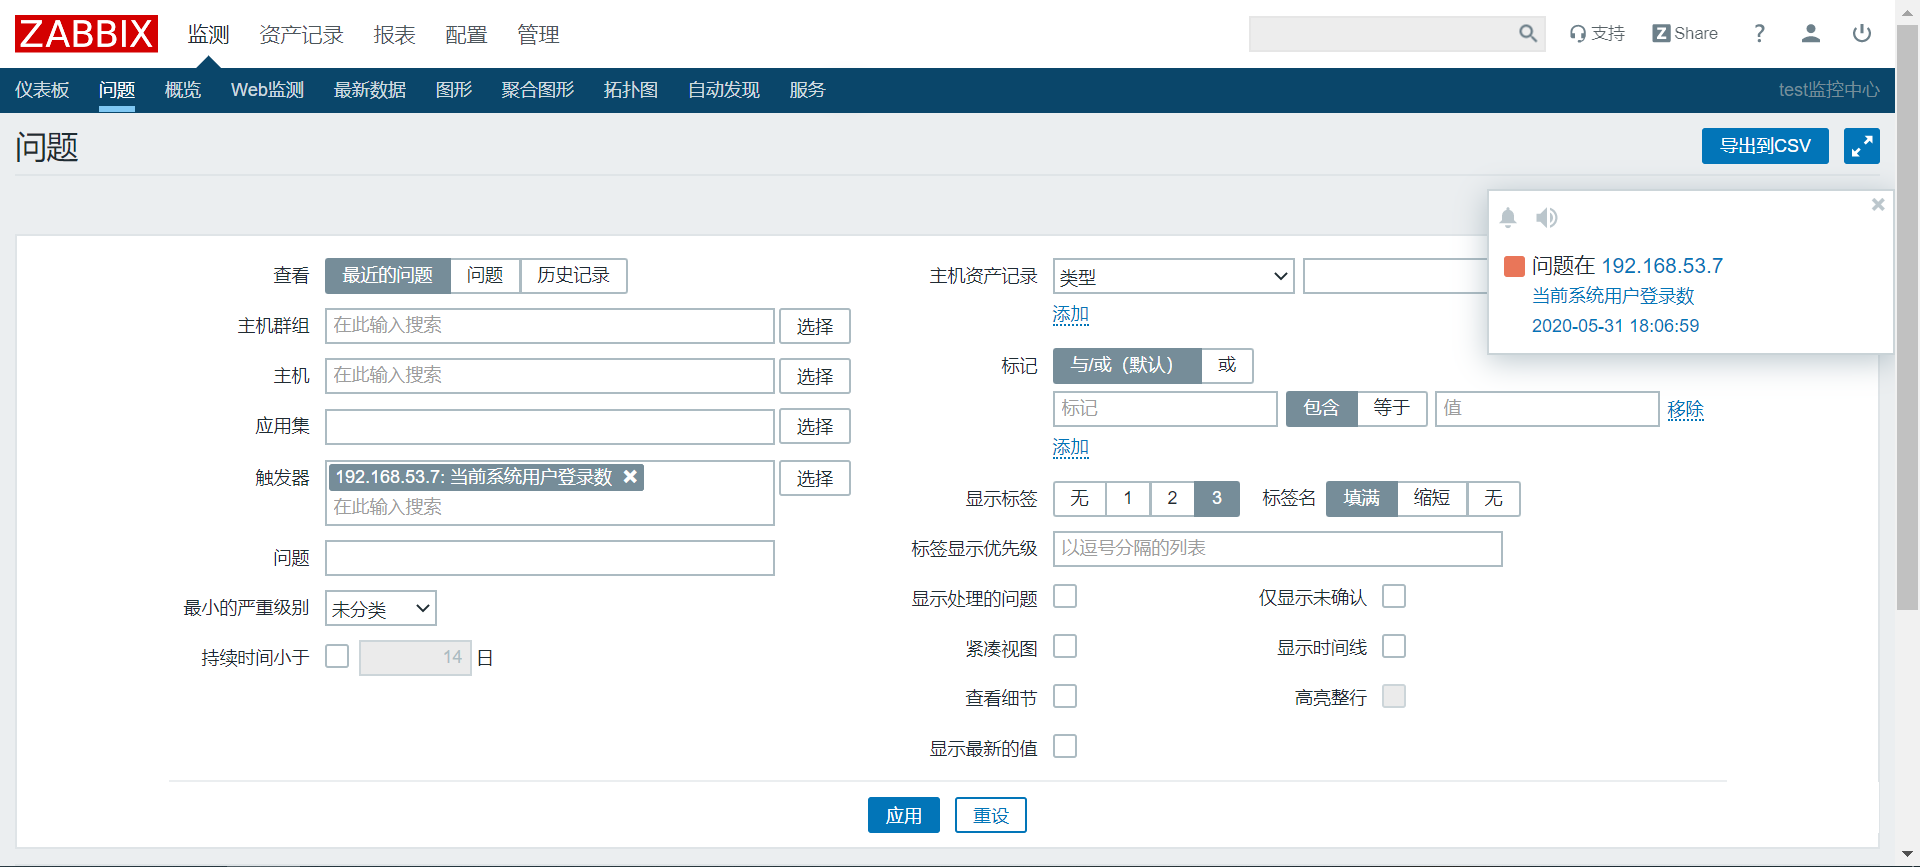Open the help question mark icon

click(x=1759, y=34)
